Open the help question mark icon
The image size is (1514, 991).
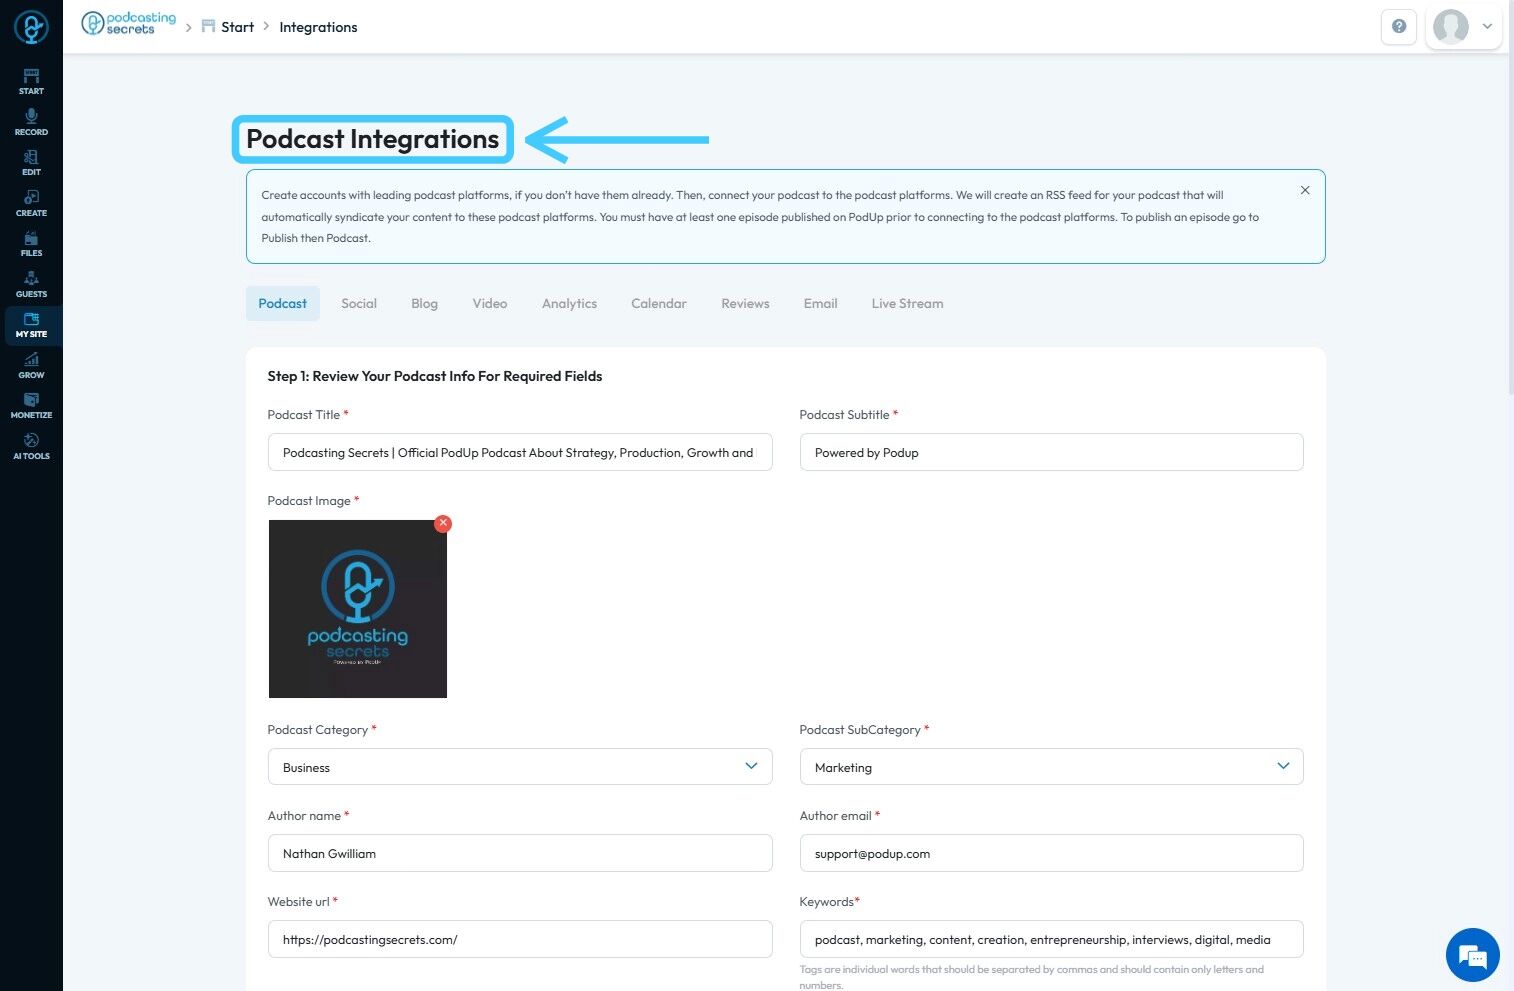point(1399,27)
